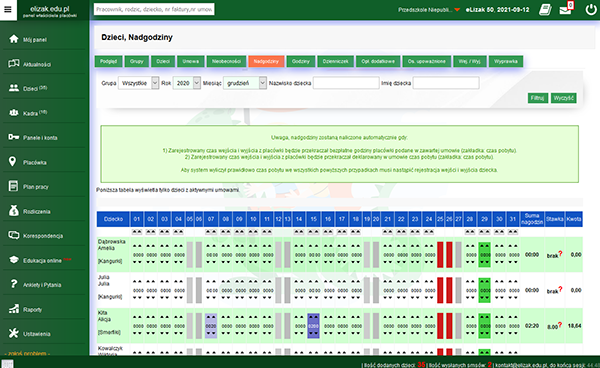Click the Panele i konta key icon
Screen dimensions: 600x368
coord(13,137)
